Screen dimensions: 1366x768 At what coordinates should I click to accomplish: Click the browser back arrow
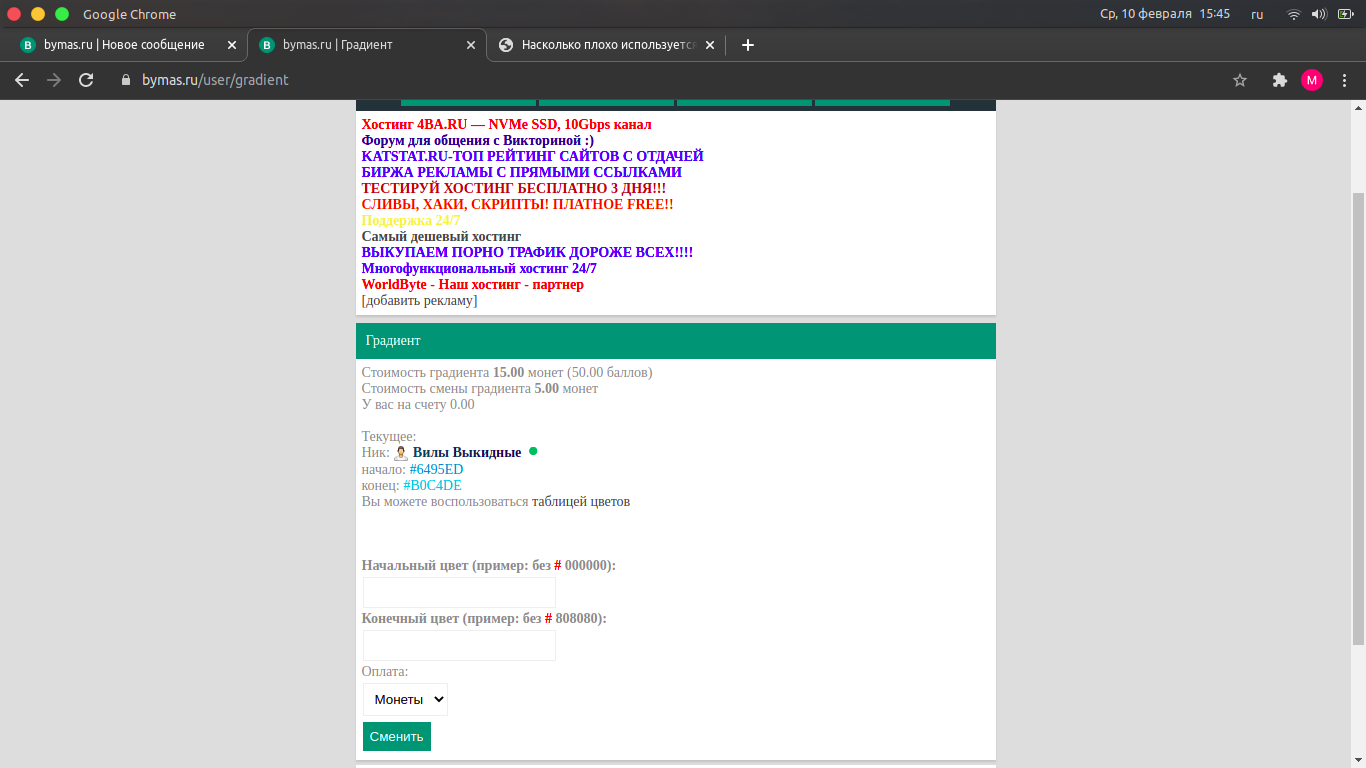point(22,80)
